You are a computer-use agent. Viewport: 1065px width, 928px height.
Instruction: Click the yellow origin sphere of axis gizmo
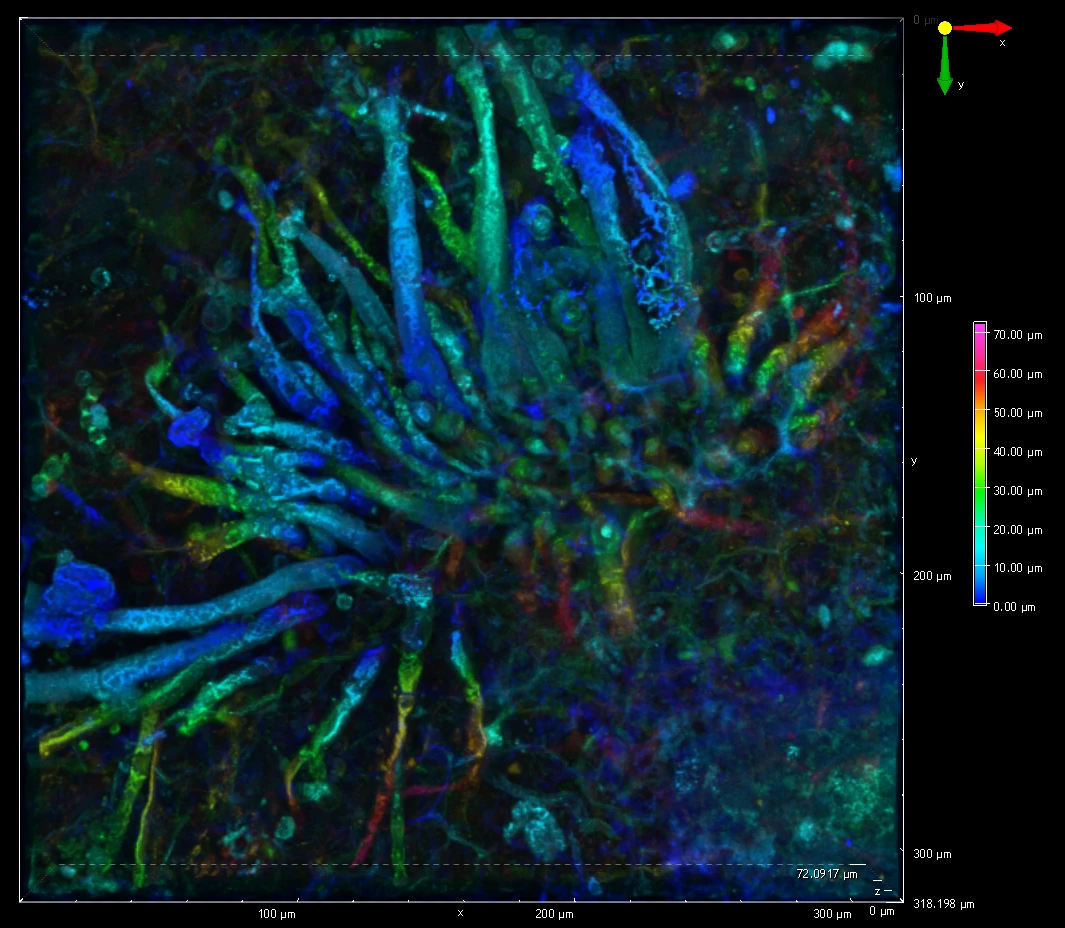[x=944, y=28]
